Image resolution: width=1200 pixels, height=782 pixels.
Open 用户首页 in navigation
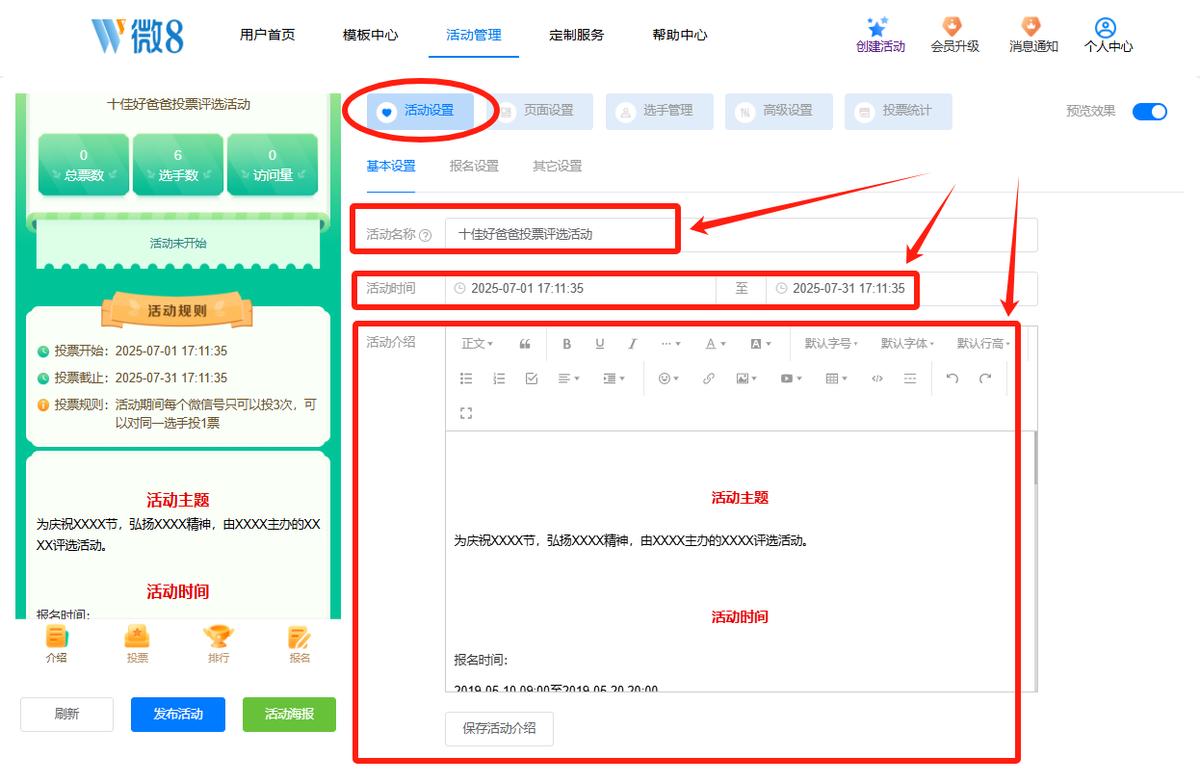267,35
